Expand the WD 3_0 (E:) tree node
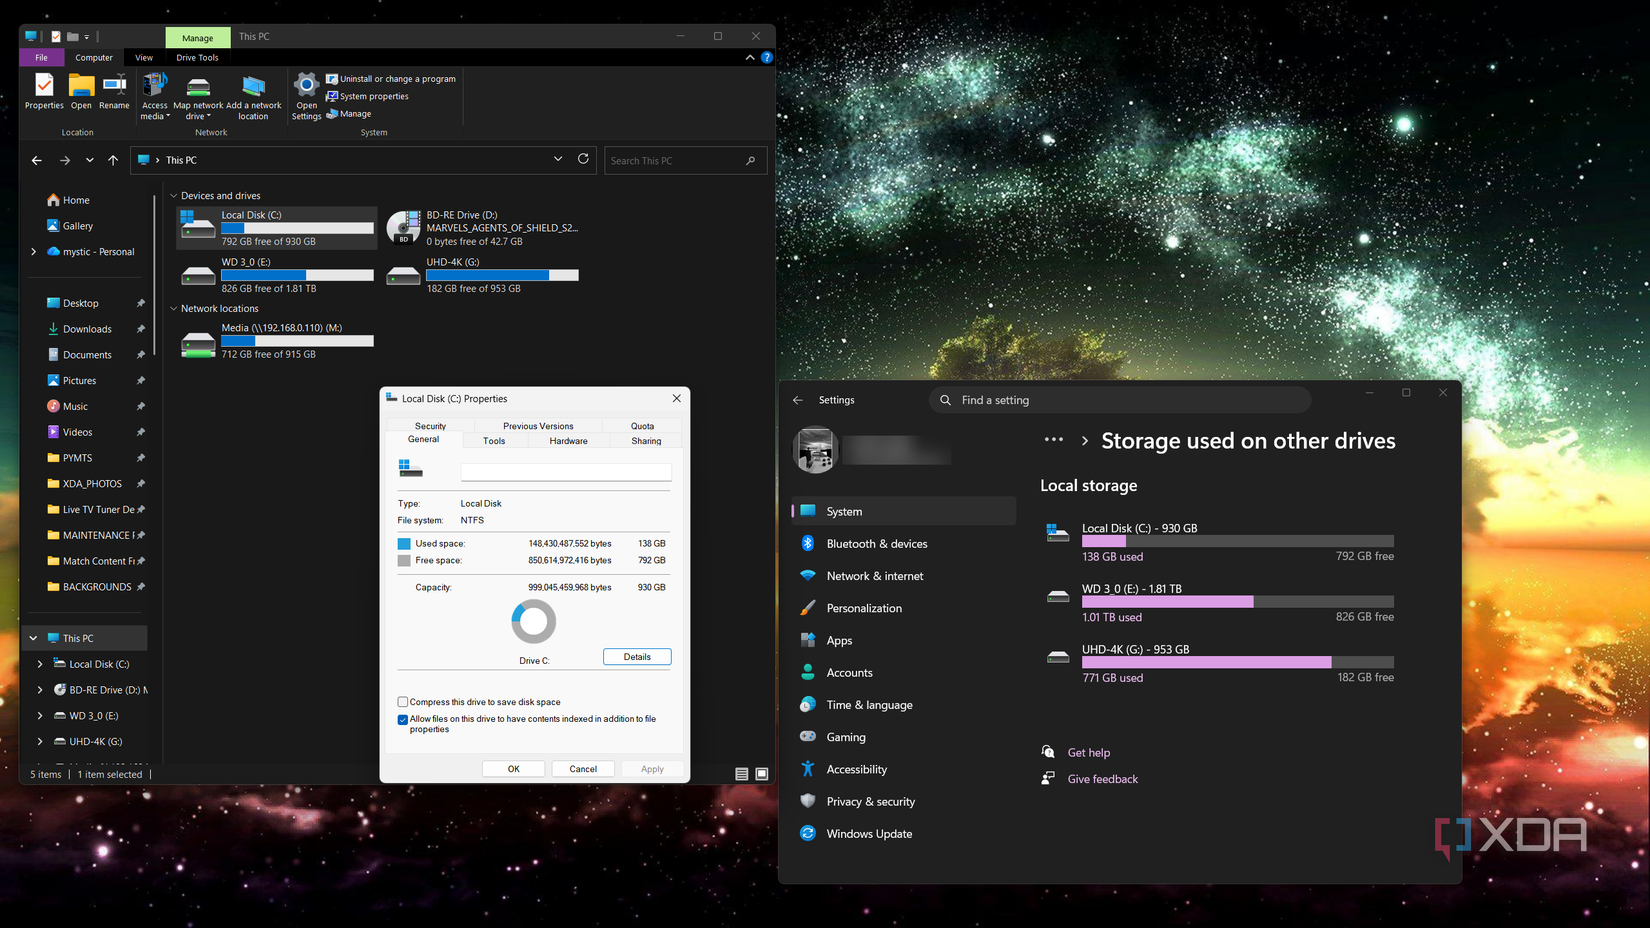This screenshot has height=928, width=1650. pos(40,716)
